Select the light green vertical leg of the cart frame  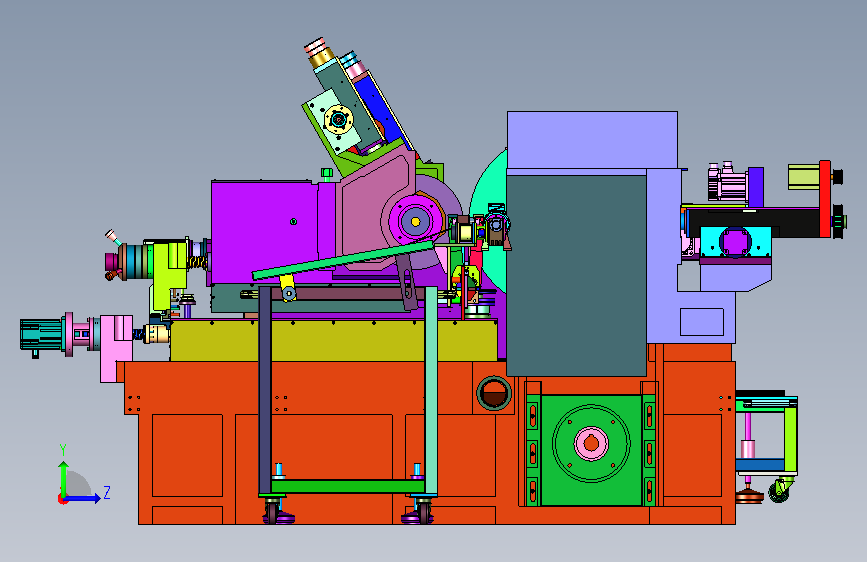pyautogui.click(x=431, y=390)
